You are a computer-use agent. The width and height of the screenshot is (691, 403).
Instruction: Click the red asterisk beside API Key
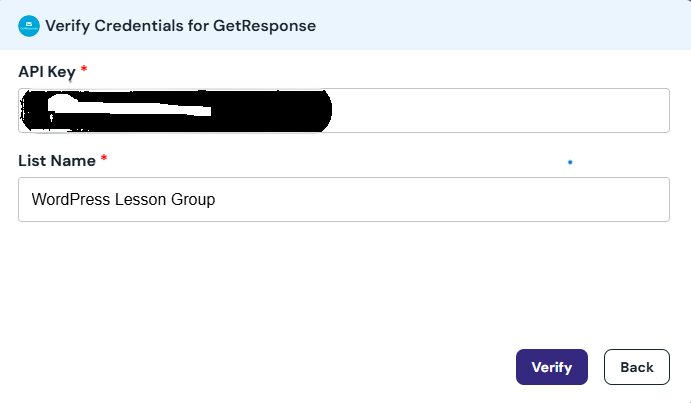click(x=85, y=70)
